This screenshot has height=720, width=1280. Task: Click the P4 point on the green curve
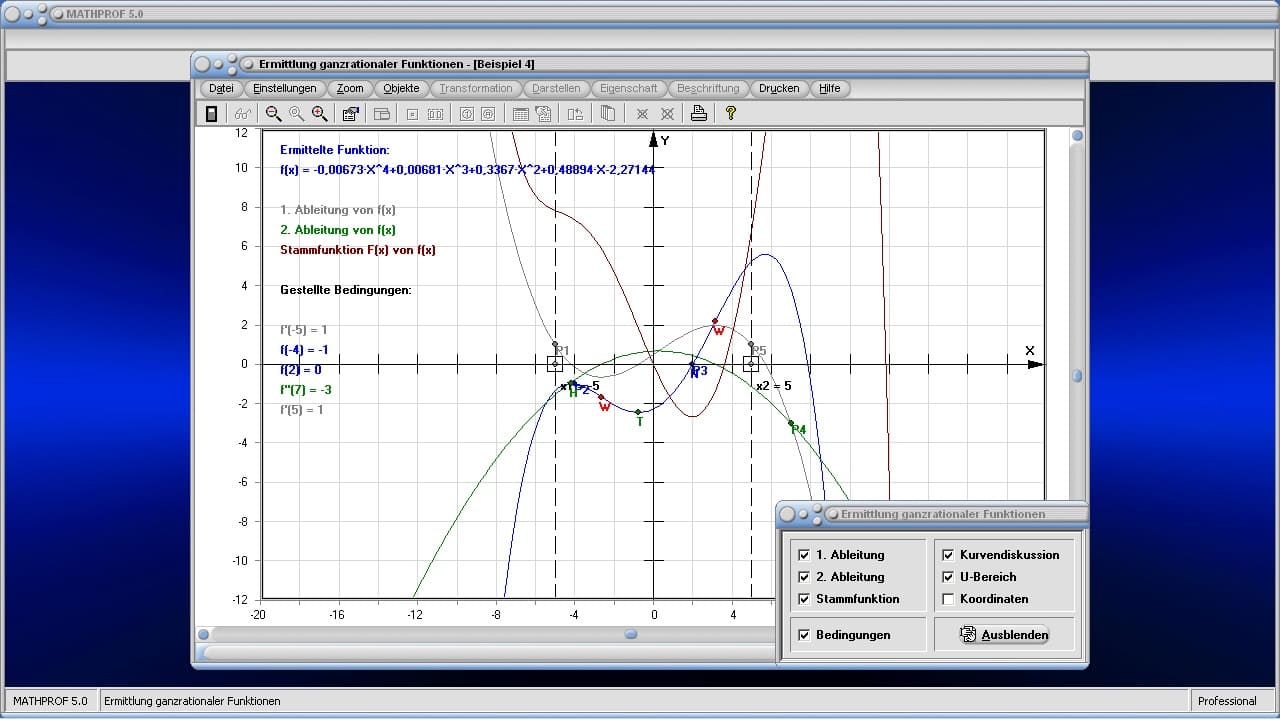(x=791, y=423)
